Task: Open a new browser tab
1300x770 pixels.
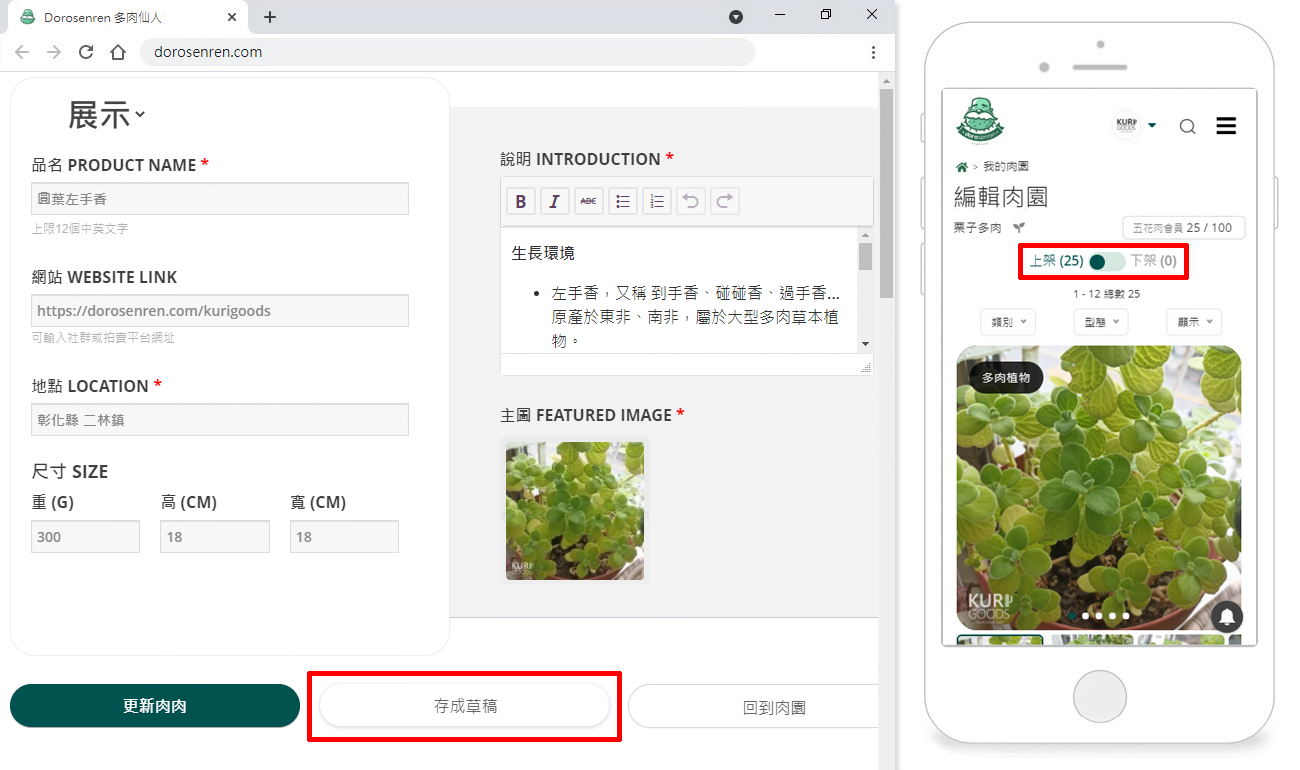Action: click(270, 17)
